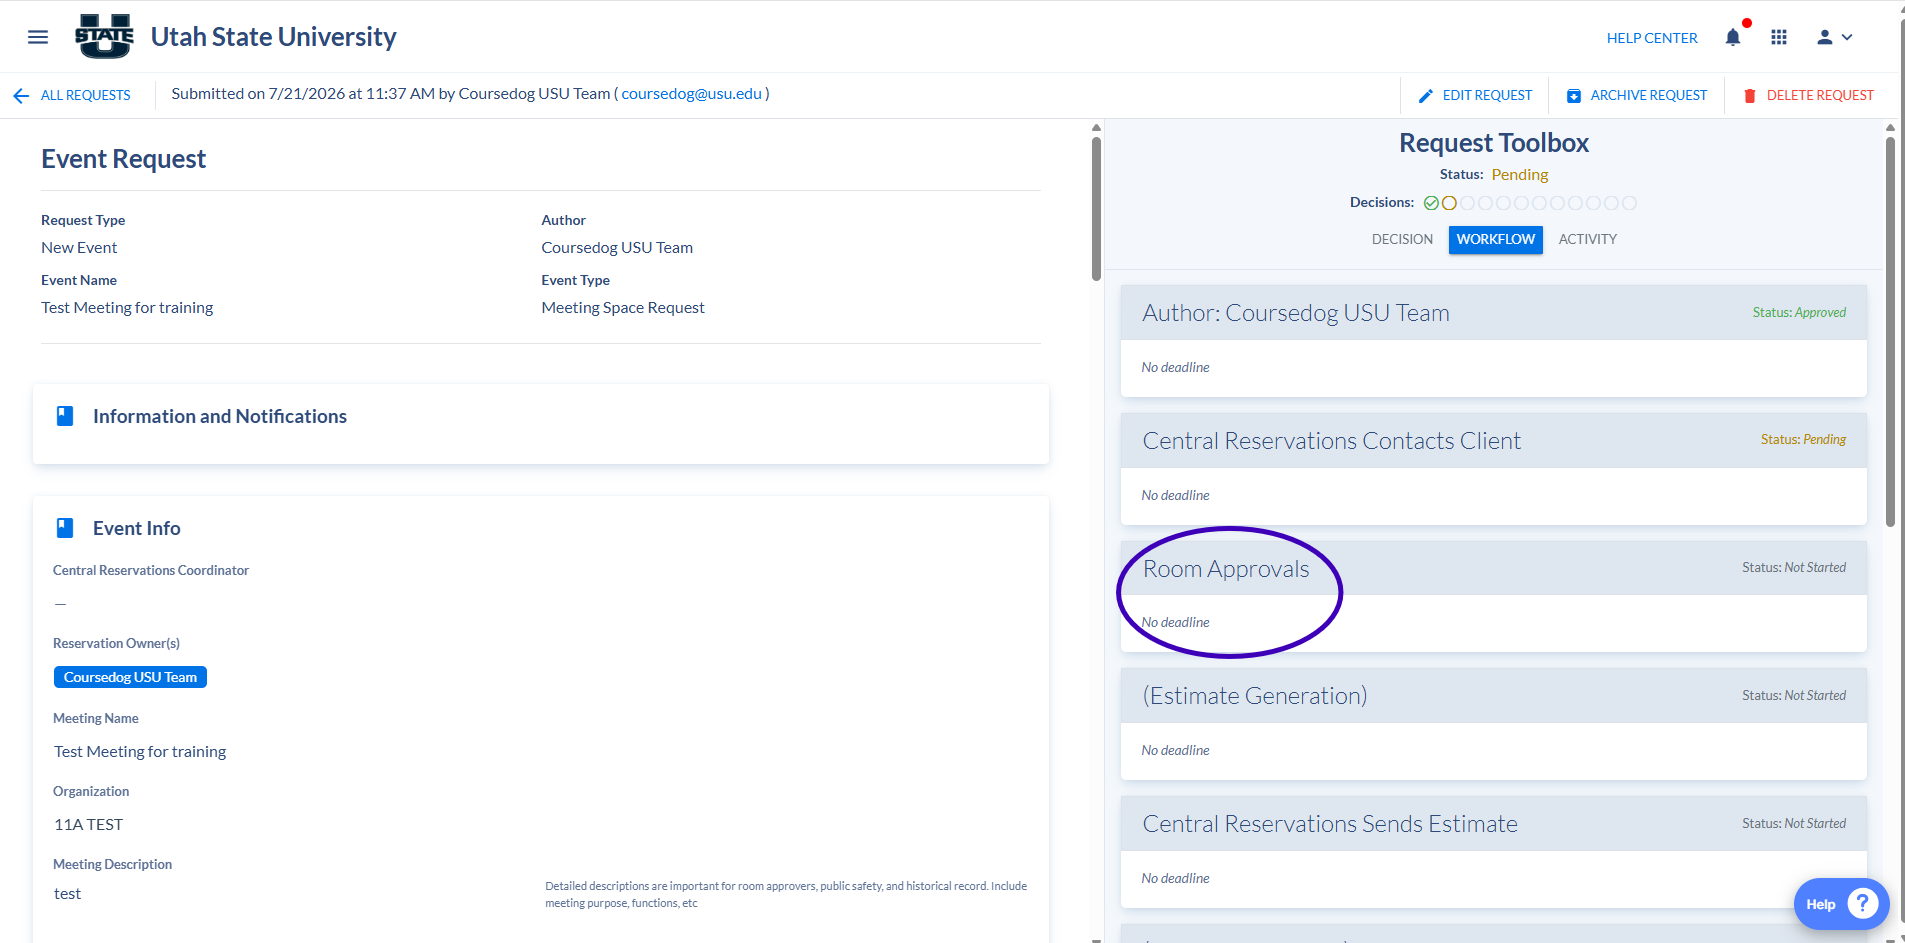
Task: Expand the Information and Notifications section
Action: pyautogui.click(x=541, y=423)
